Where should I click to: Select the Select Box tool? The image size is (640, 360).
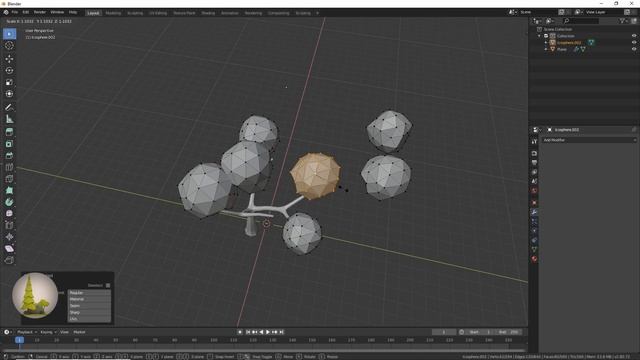[x=9, y=34]
